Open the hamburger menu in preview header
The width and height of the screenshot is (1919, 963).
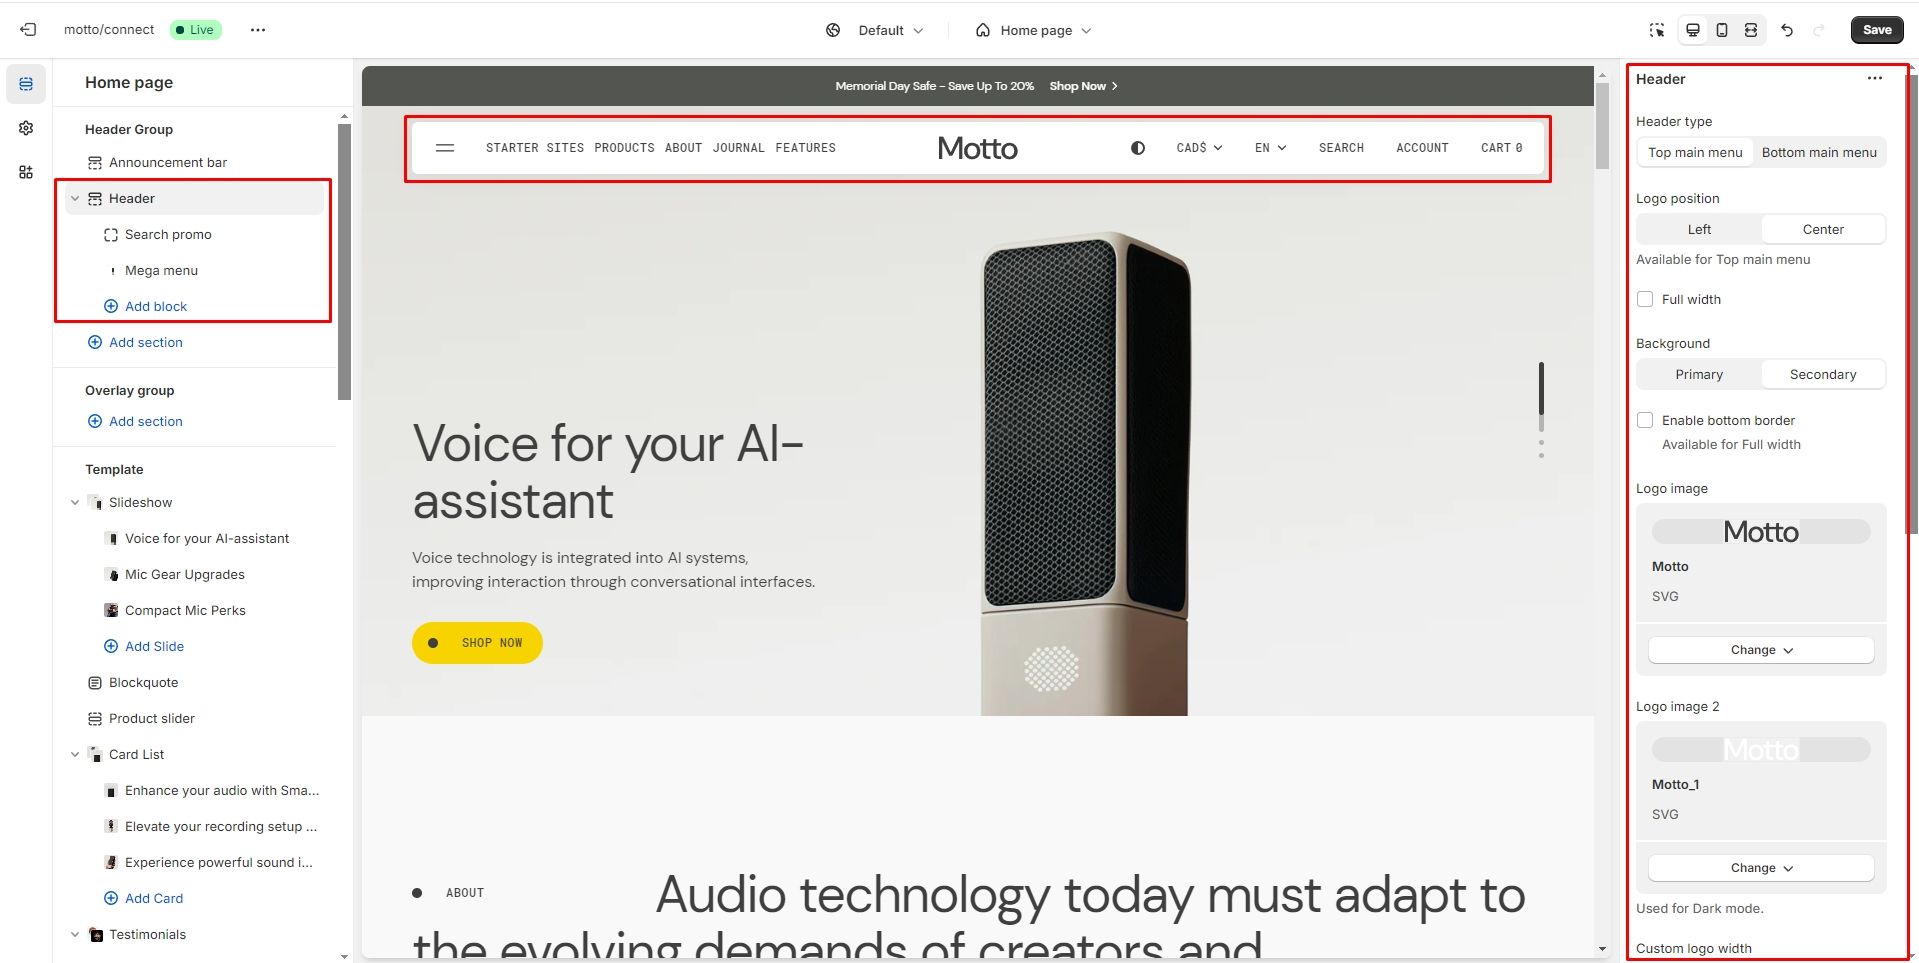click(x=445, y=148)
